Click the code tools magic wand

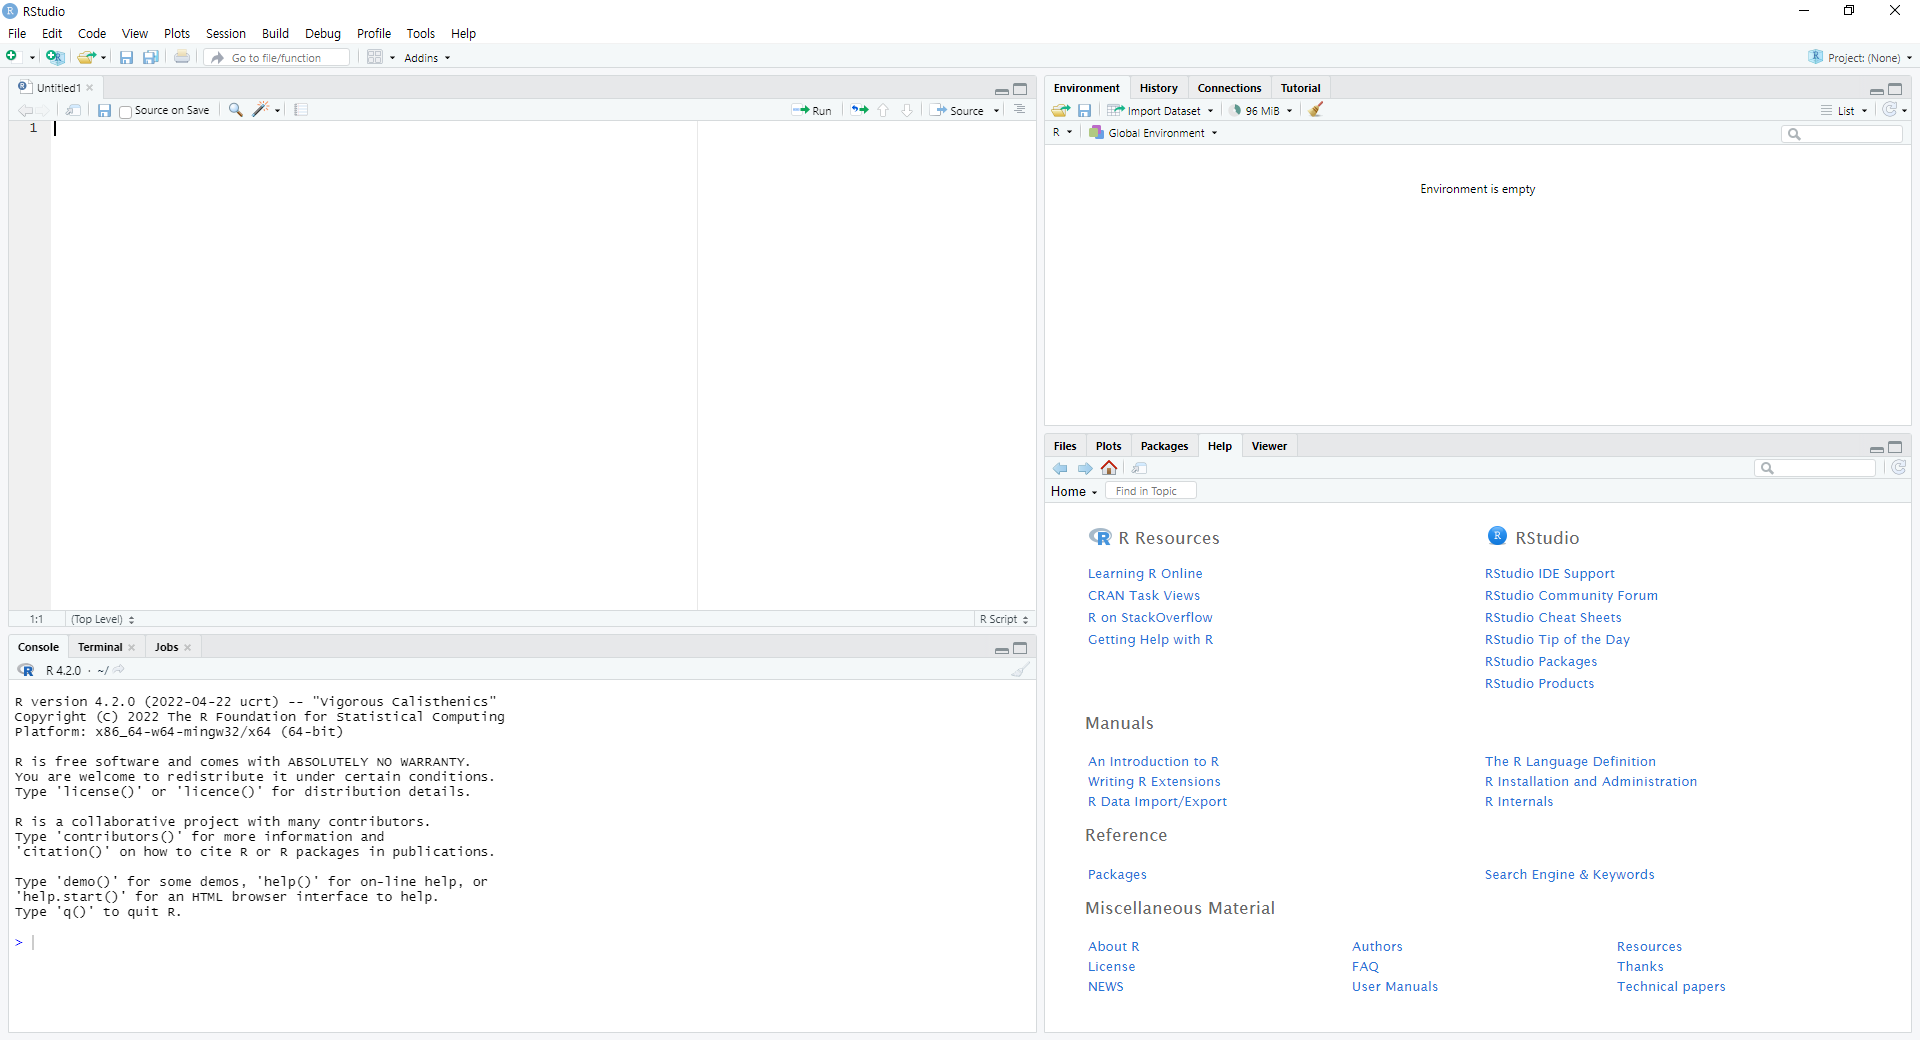pos(261,110)
